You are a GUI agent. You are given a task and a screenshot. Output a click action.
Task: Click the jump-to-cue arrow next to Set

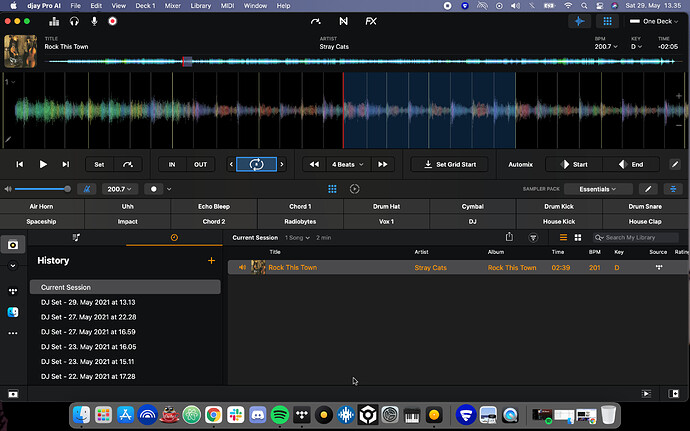coord(128,164)
